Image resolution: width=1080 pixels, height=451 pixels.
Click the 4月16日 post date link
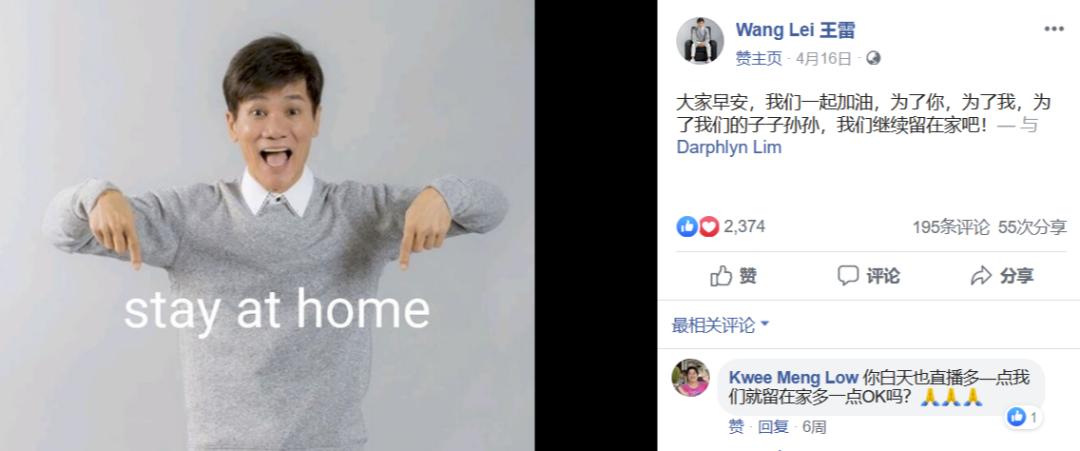[x=824, y=59]
